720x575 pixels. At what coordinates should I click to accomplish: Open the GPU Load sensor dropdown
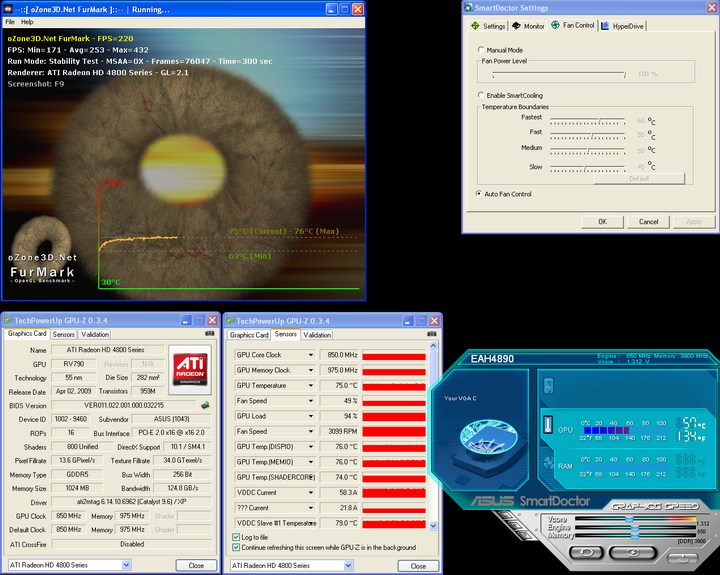tap(311, 416)
